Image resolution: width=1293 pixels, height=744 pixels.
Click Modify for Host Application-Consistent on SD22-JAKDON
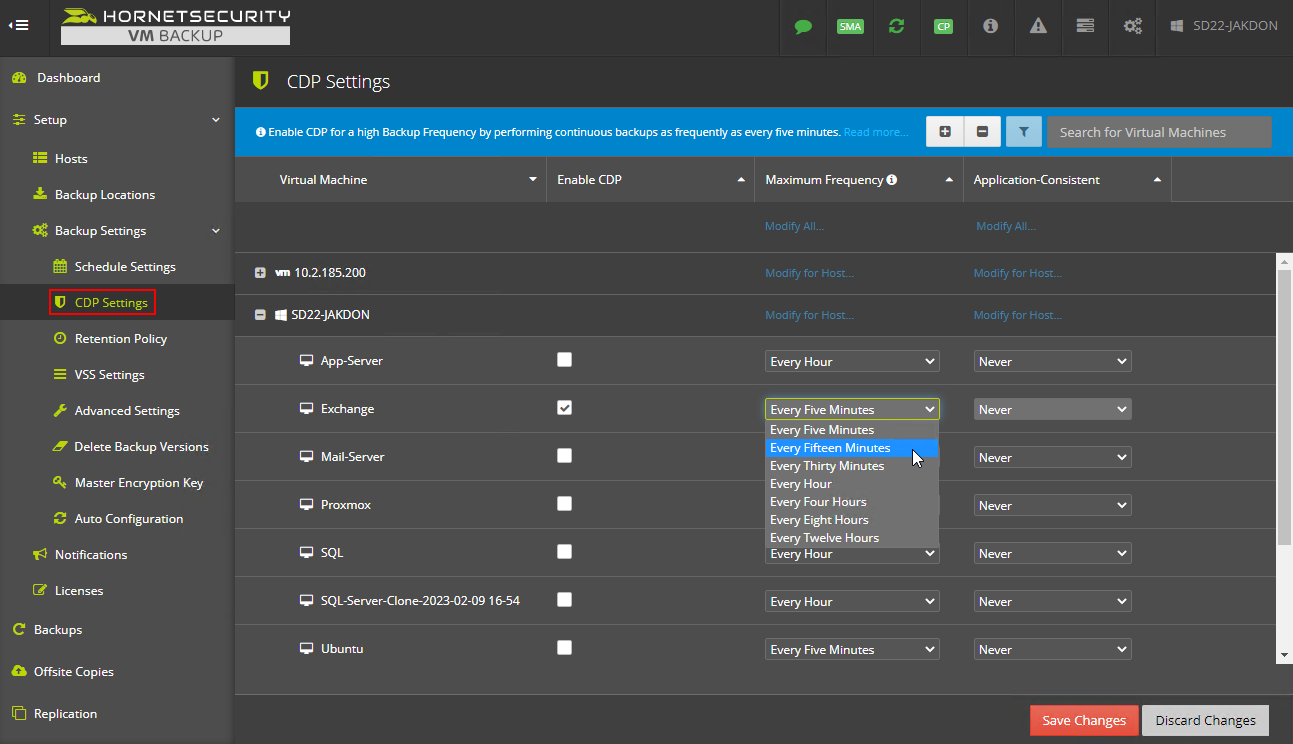1018,315
